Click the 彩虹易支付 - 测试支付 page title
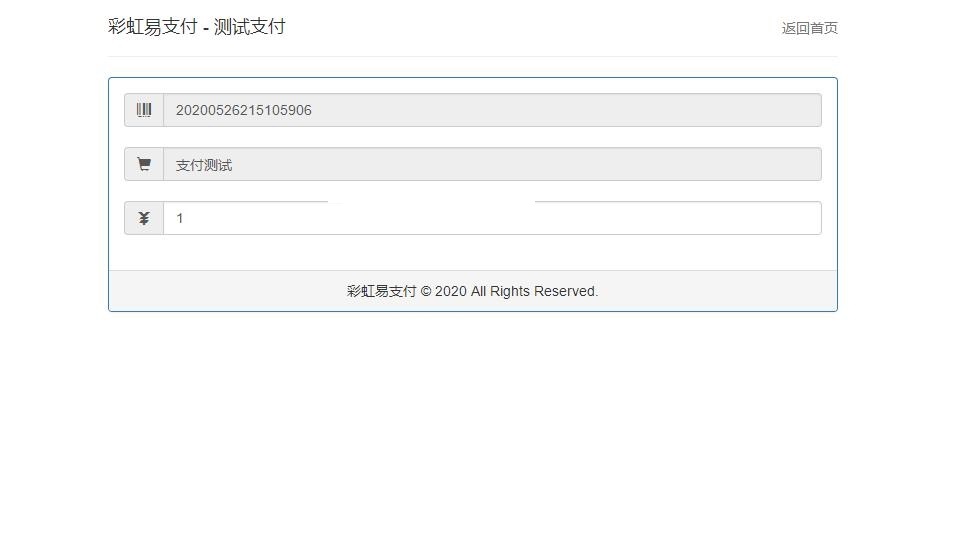 pos(197,27)
